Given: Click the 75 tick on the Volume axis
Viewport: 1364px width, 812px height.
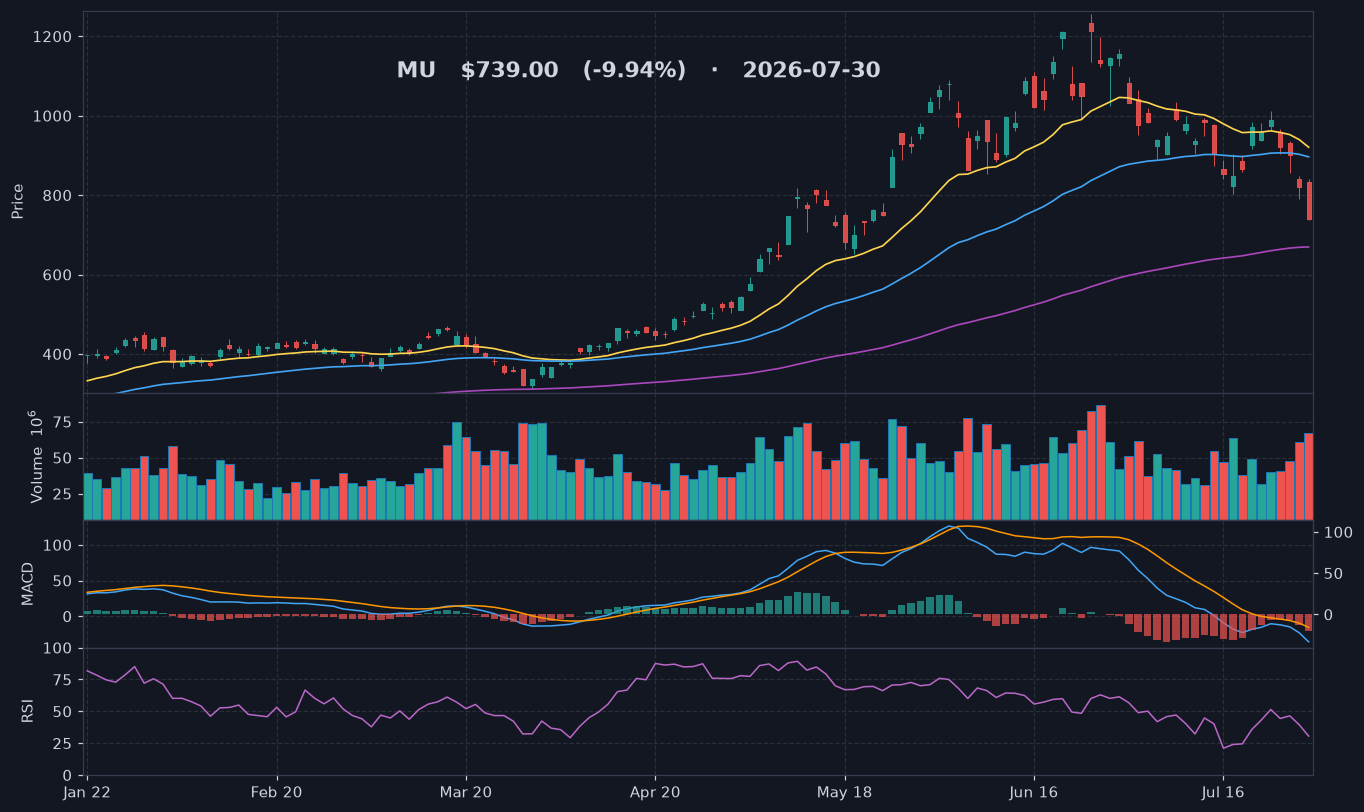Looking at the screenshot, I should coord(64,423).
